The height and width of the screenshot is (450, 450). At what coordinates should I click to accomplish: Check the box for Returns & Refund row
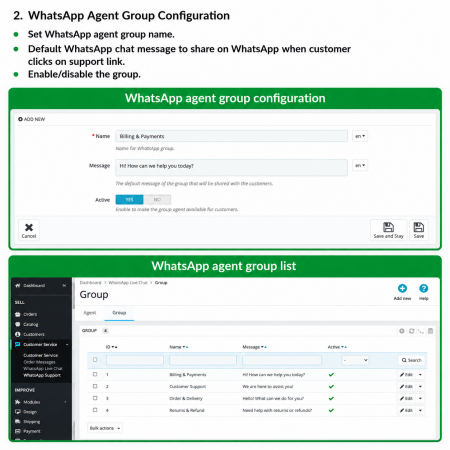click(x=95, y=410)
